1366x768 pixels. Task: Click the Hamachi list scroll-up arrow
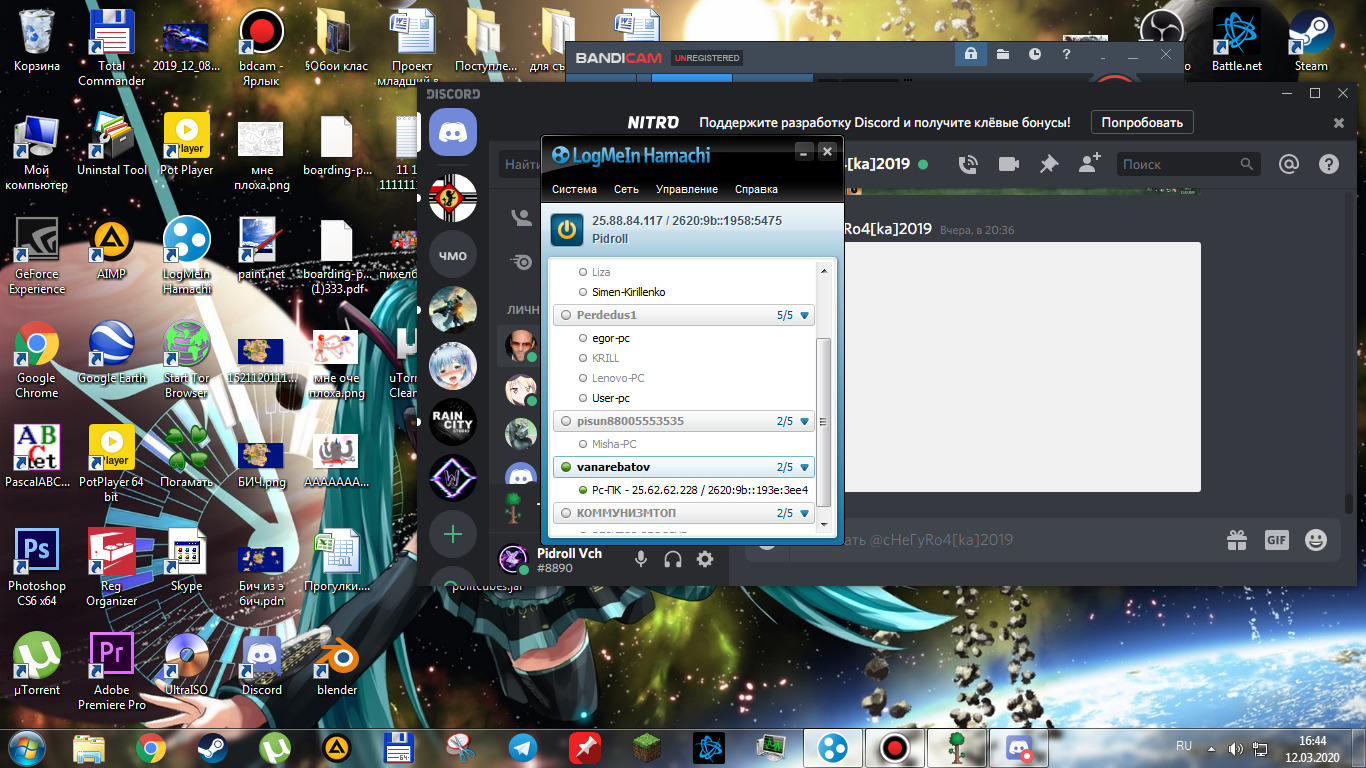825,270
